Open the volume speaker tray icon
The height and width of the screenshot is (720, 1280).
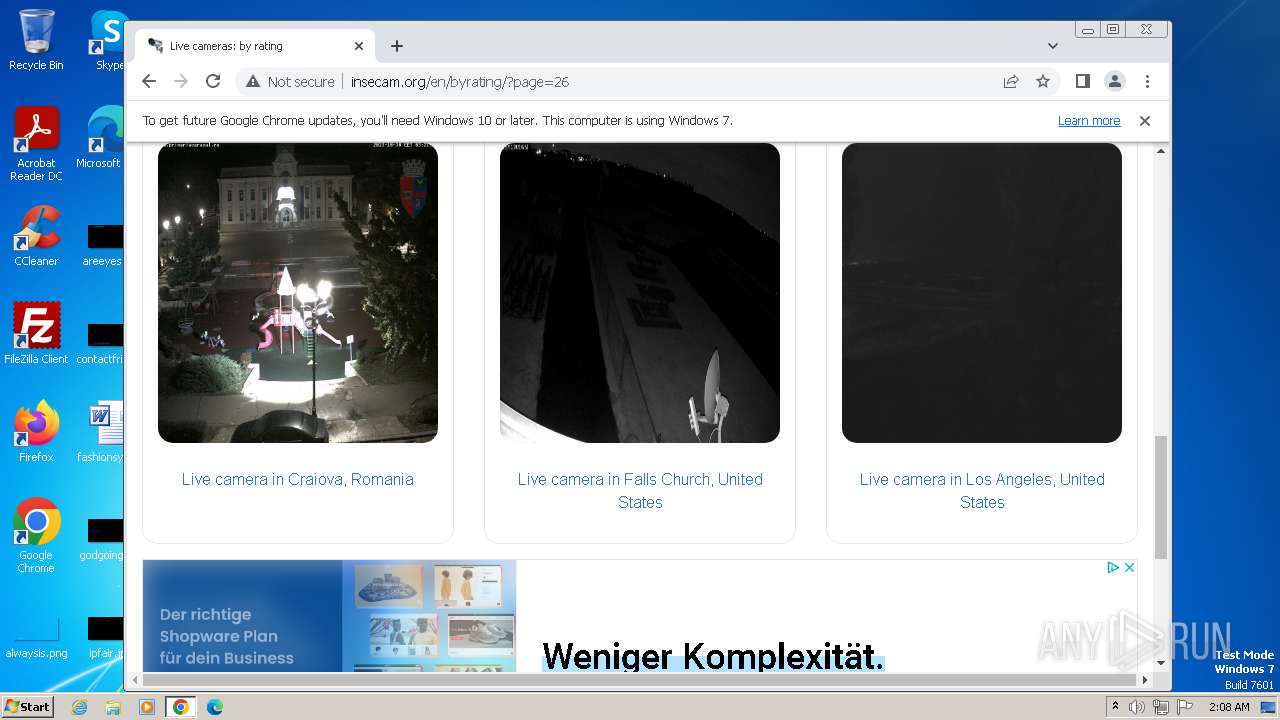point(1137,707)
